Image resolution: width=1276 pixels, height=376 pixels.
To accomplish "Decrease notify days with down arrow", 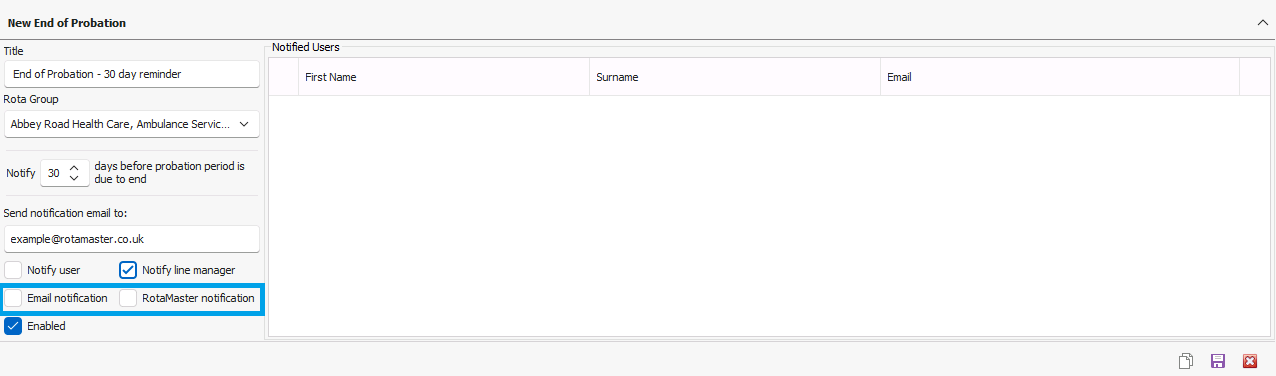I will pos(73,178).
